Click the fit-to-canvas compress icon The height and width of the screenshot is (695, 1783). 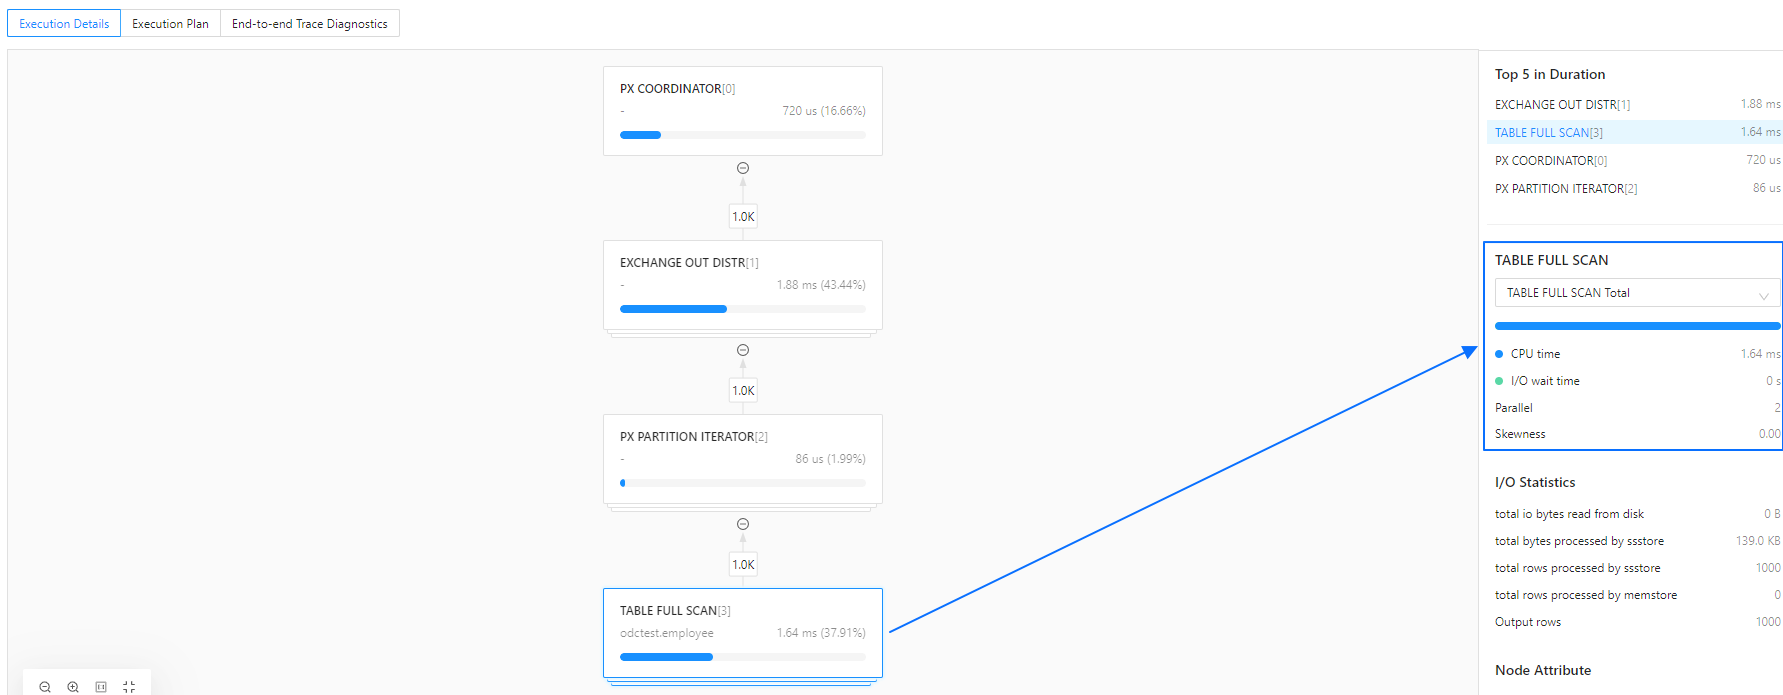(129, 687)
